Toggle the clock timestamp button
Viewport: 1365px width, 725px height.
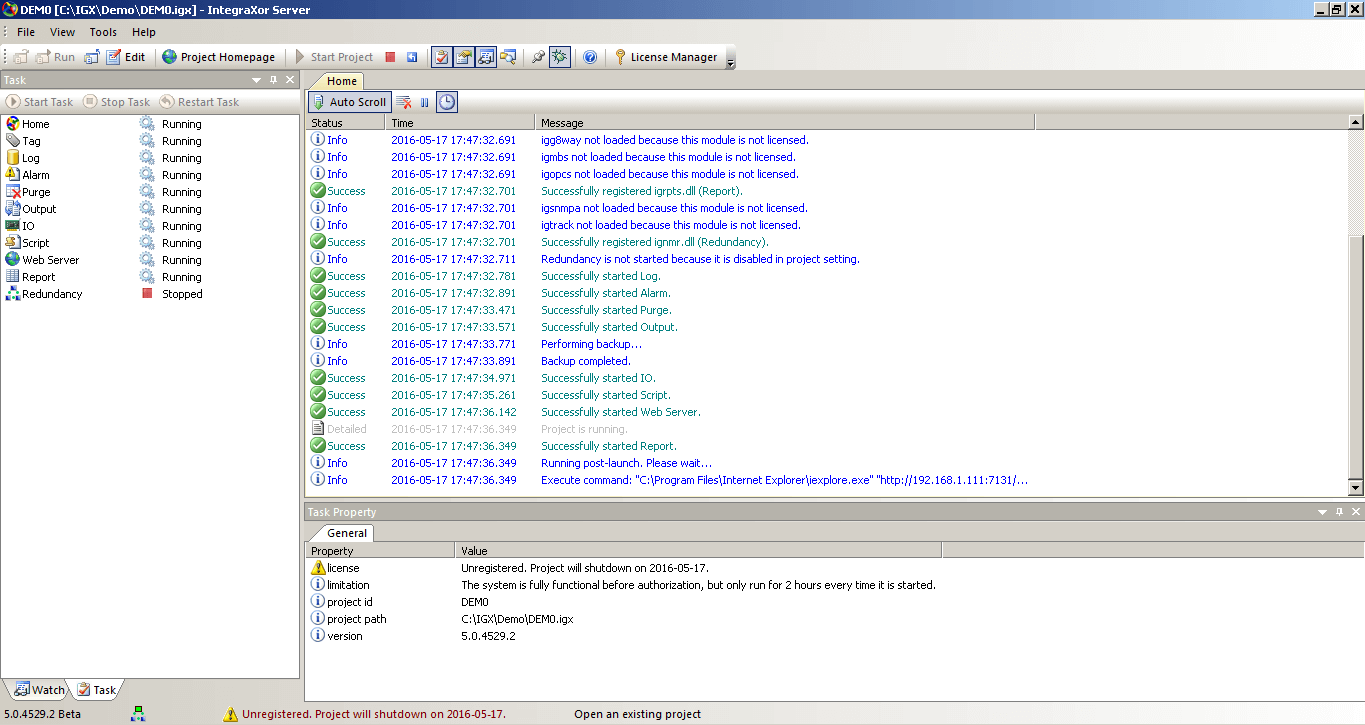(446, 102)
